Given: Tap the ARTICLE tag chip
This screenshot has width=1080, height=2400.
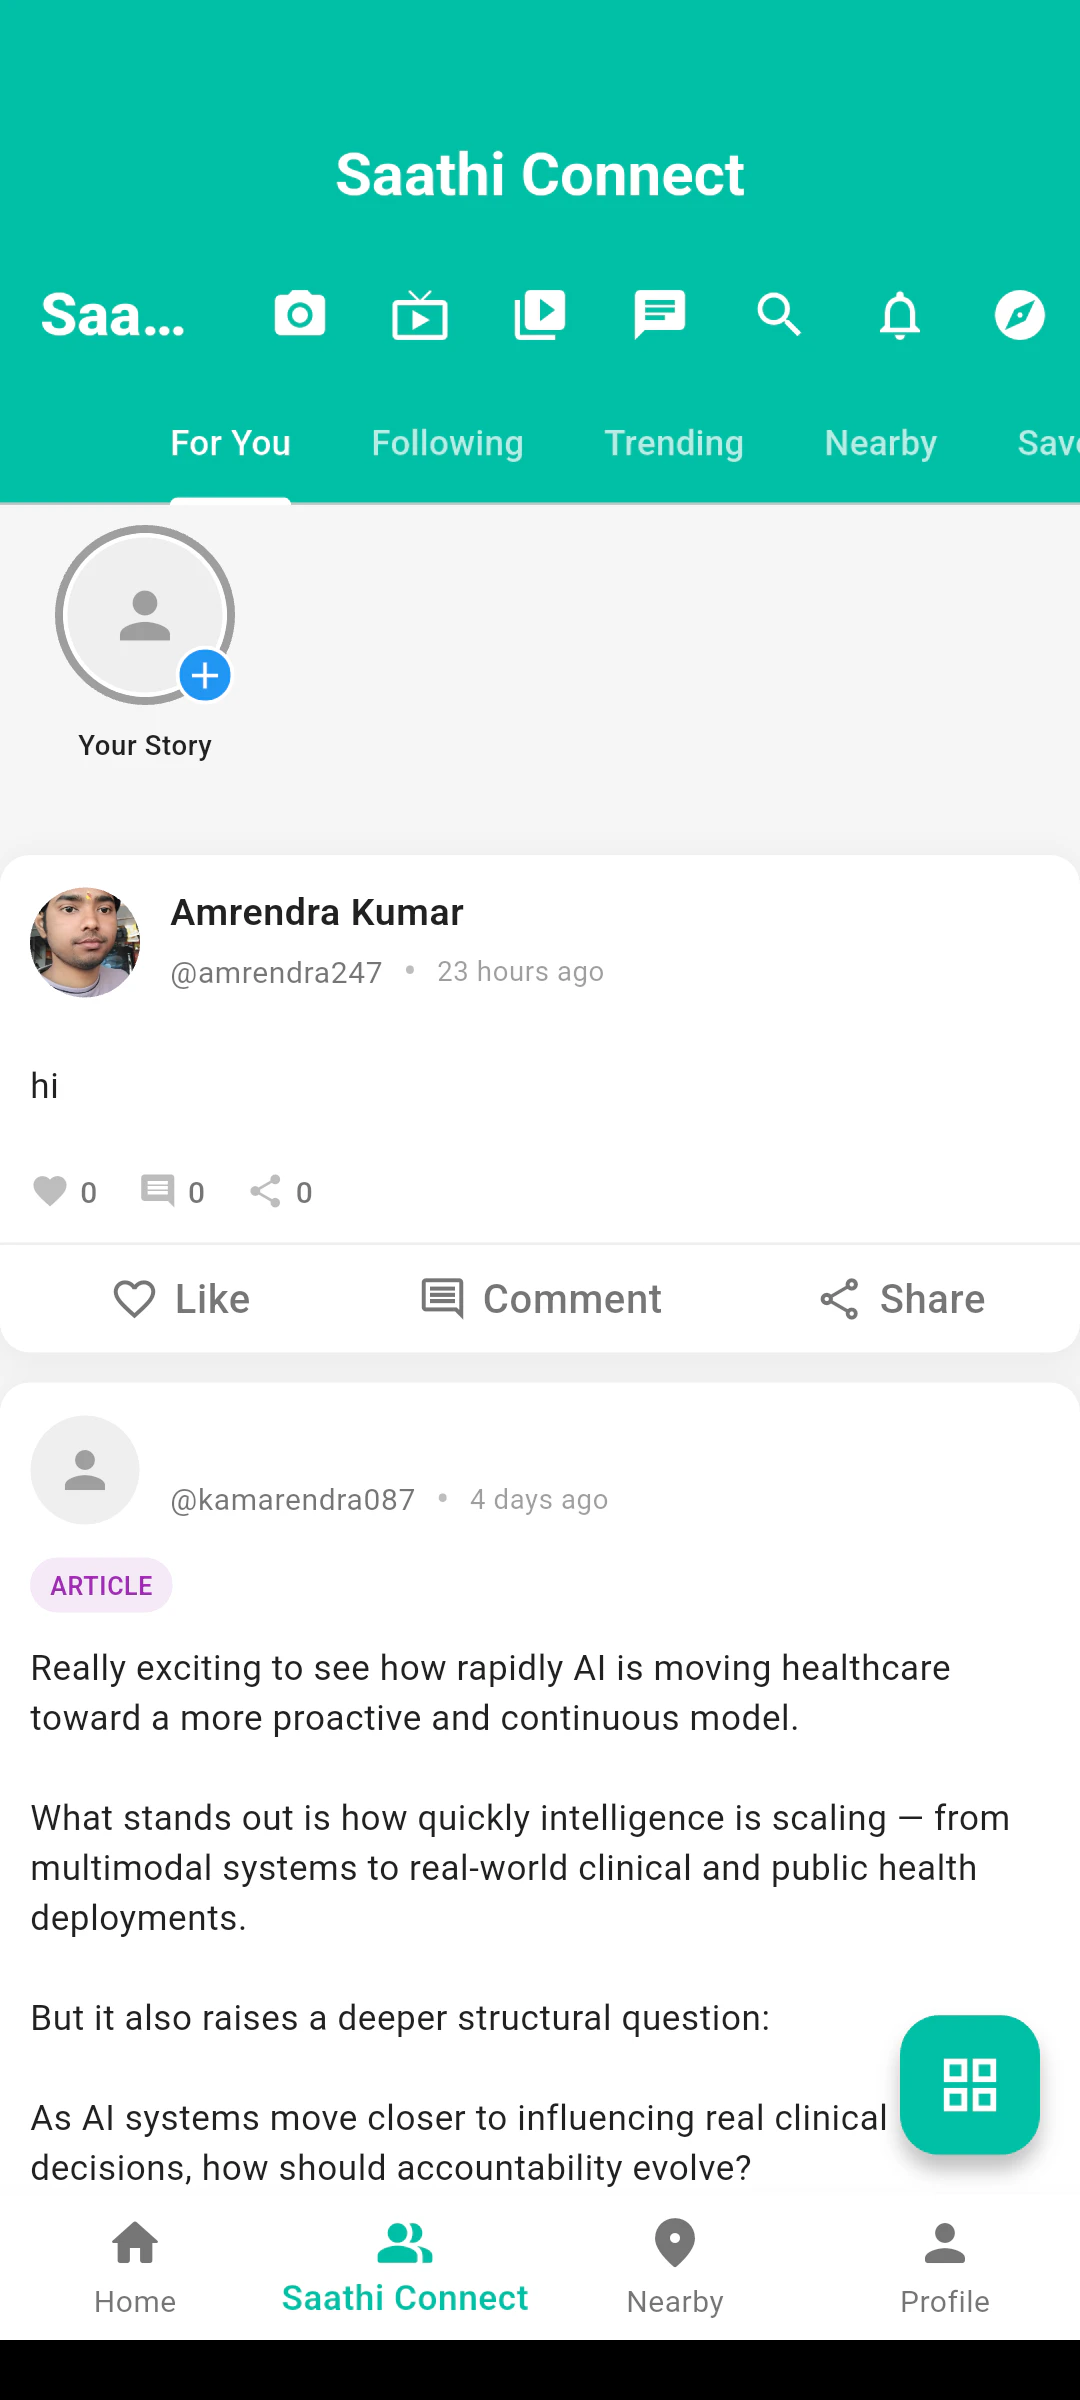Looking at the screenshot, I should point(101,1585).
